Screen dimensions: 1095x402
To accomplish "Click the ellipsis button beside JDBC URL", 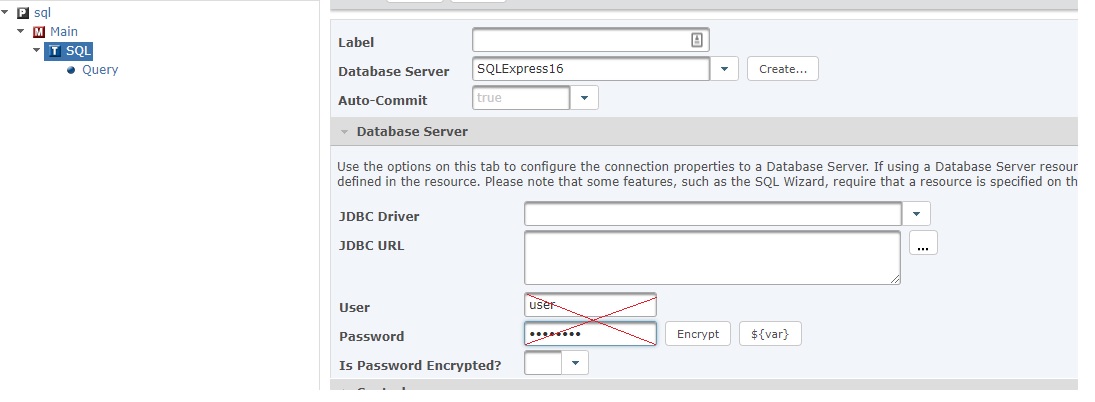I will coord(923,244).
